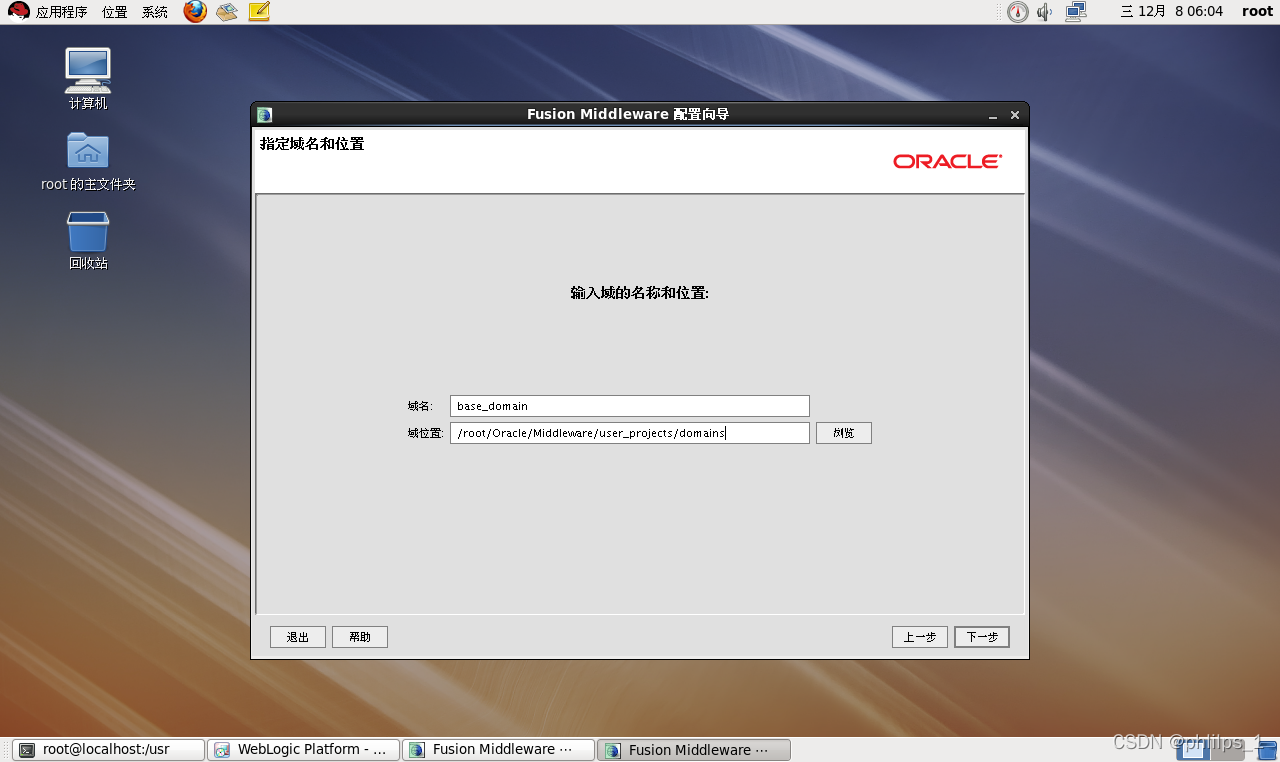Open the clock showing 12月 8 06:04
The image size is (1280, 762).
tap(1171, 12)
